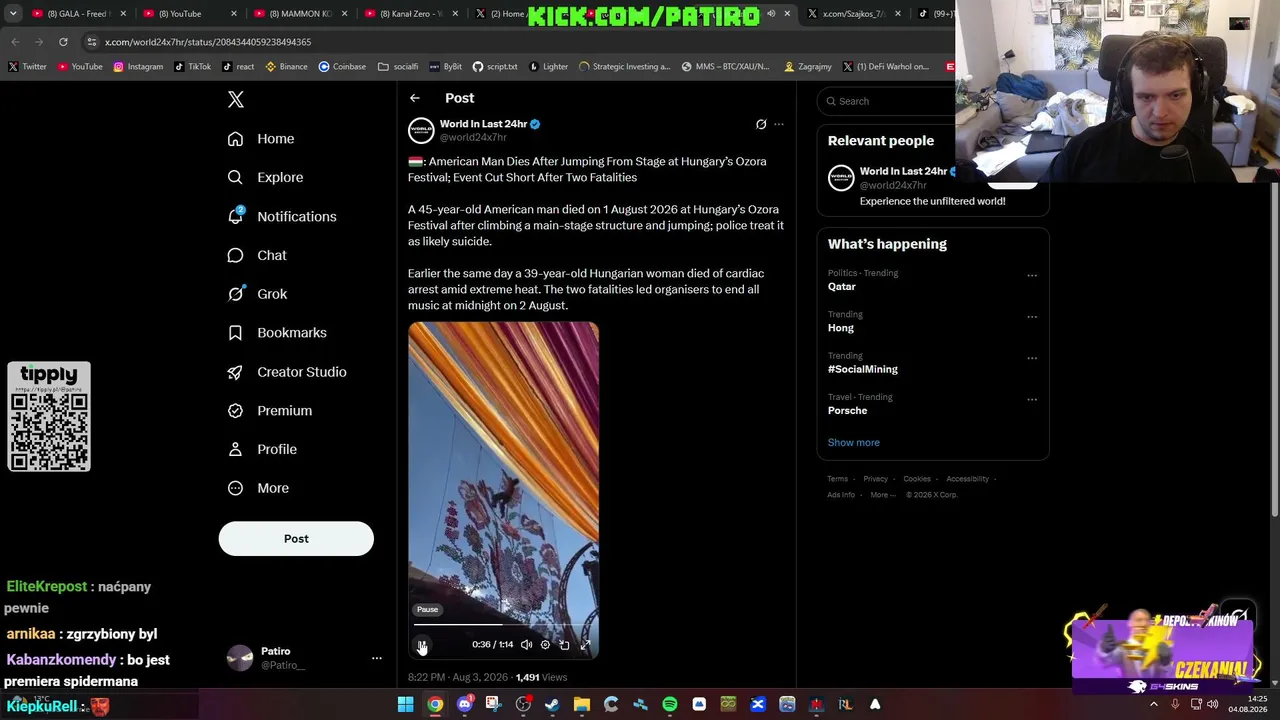
Task: Open the browser tab search dropdown
Action: click(x=13, y=14)
